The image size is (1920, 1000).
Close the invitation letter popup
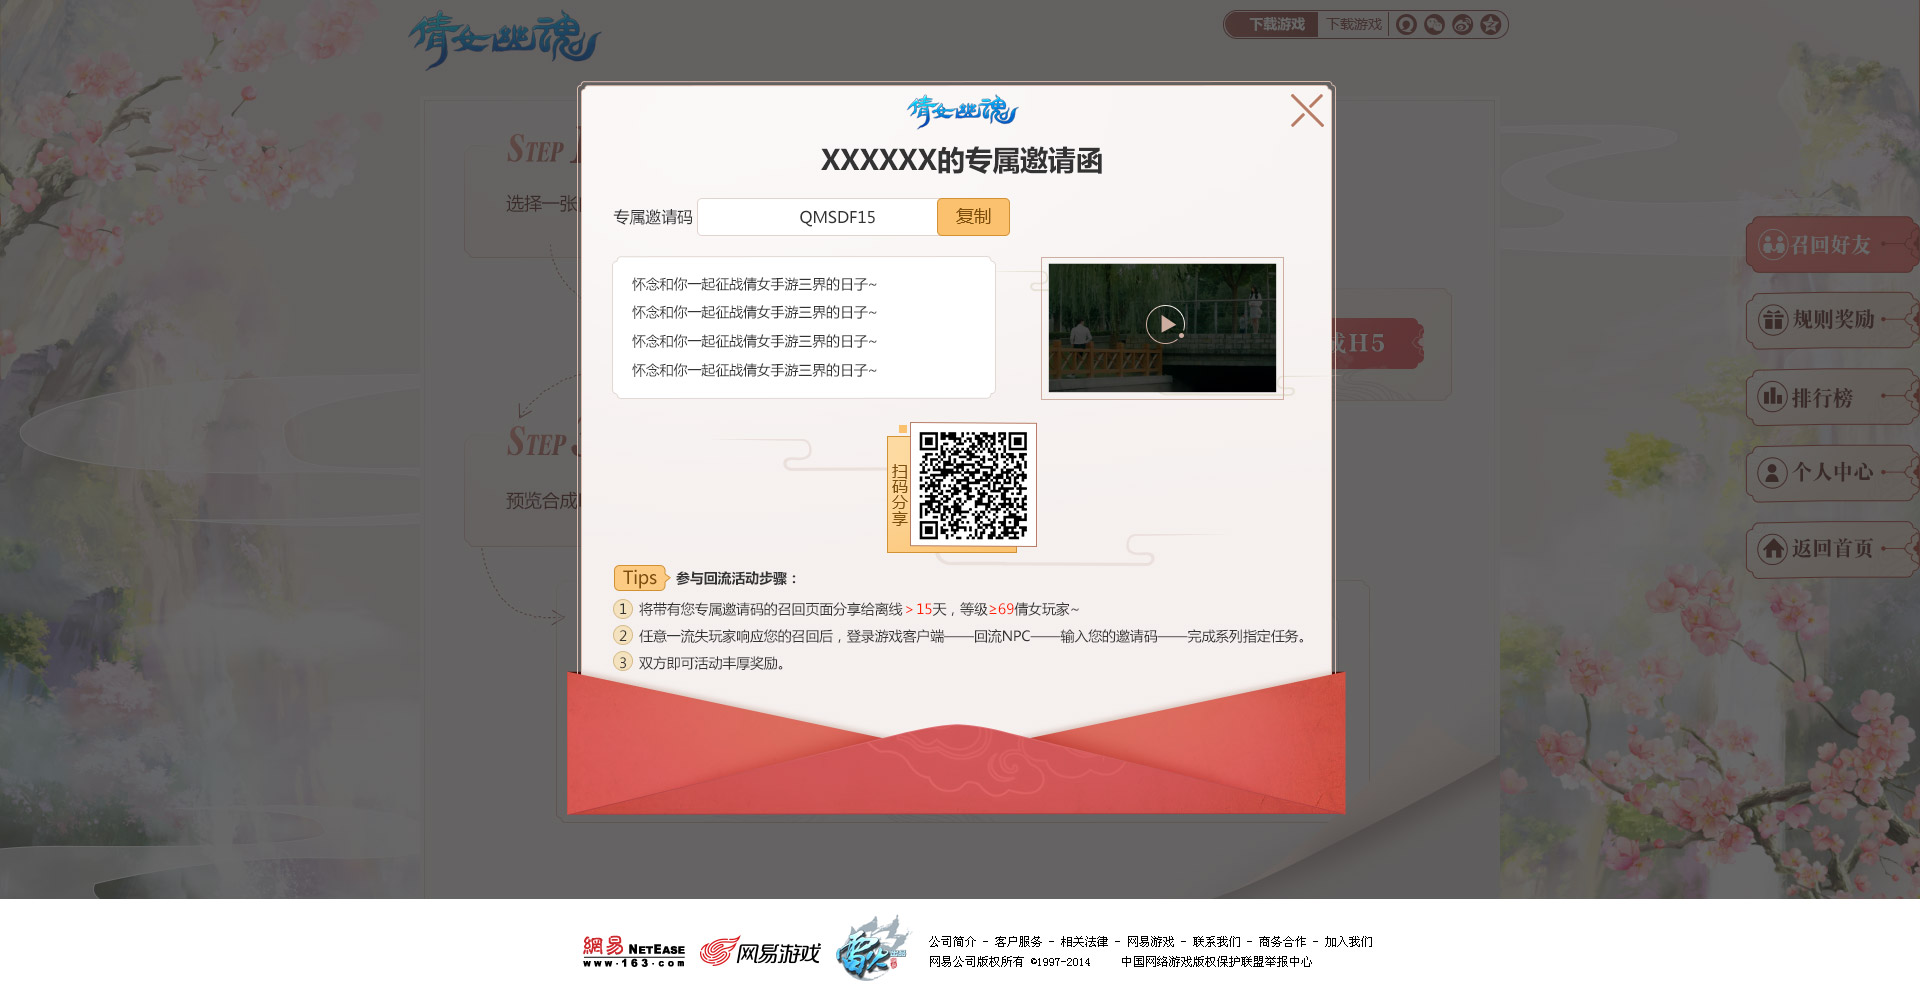click(x=1306, y=111)
